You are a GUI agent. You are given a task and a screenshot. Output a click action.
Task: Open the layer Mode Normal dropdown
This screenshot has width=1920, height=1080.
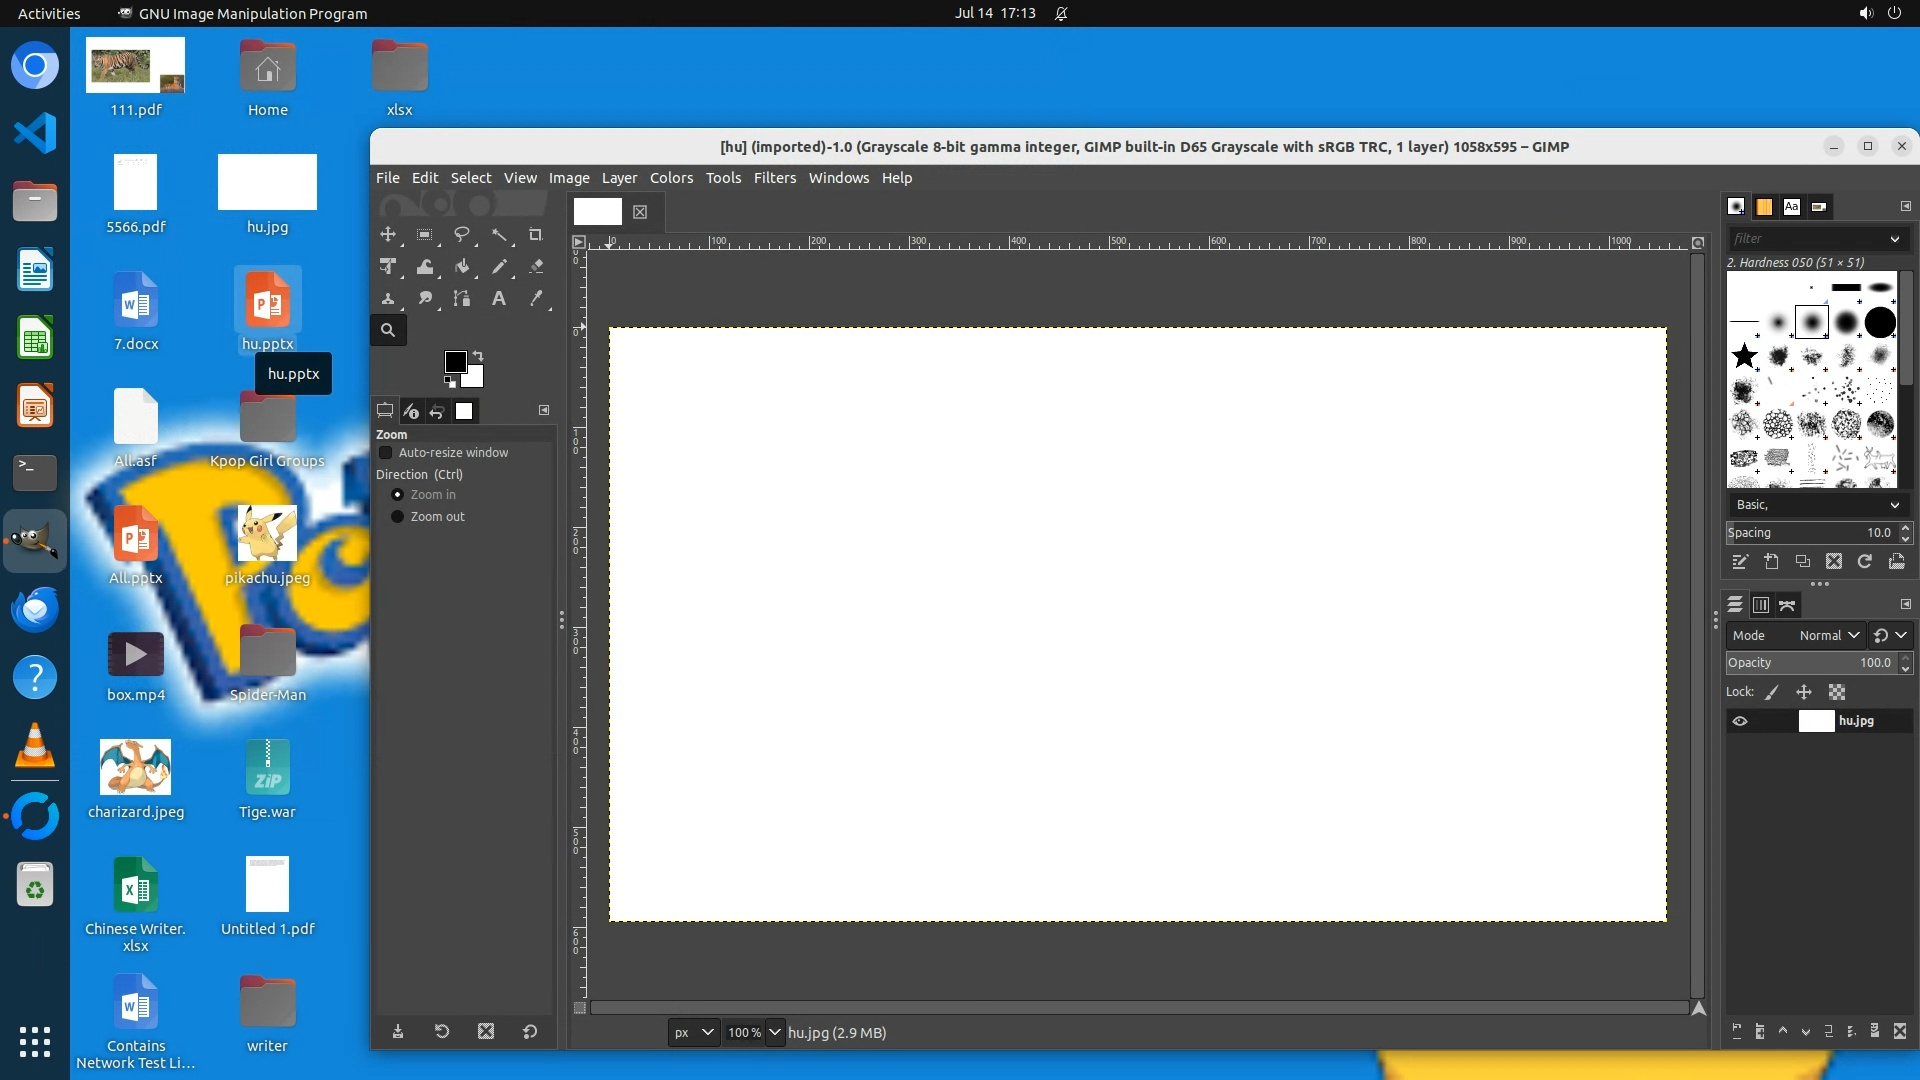point(1828,635)
